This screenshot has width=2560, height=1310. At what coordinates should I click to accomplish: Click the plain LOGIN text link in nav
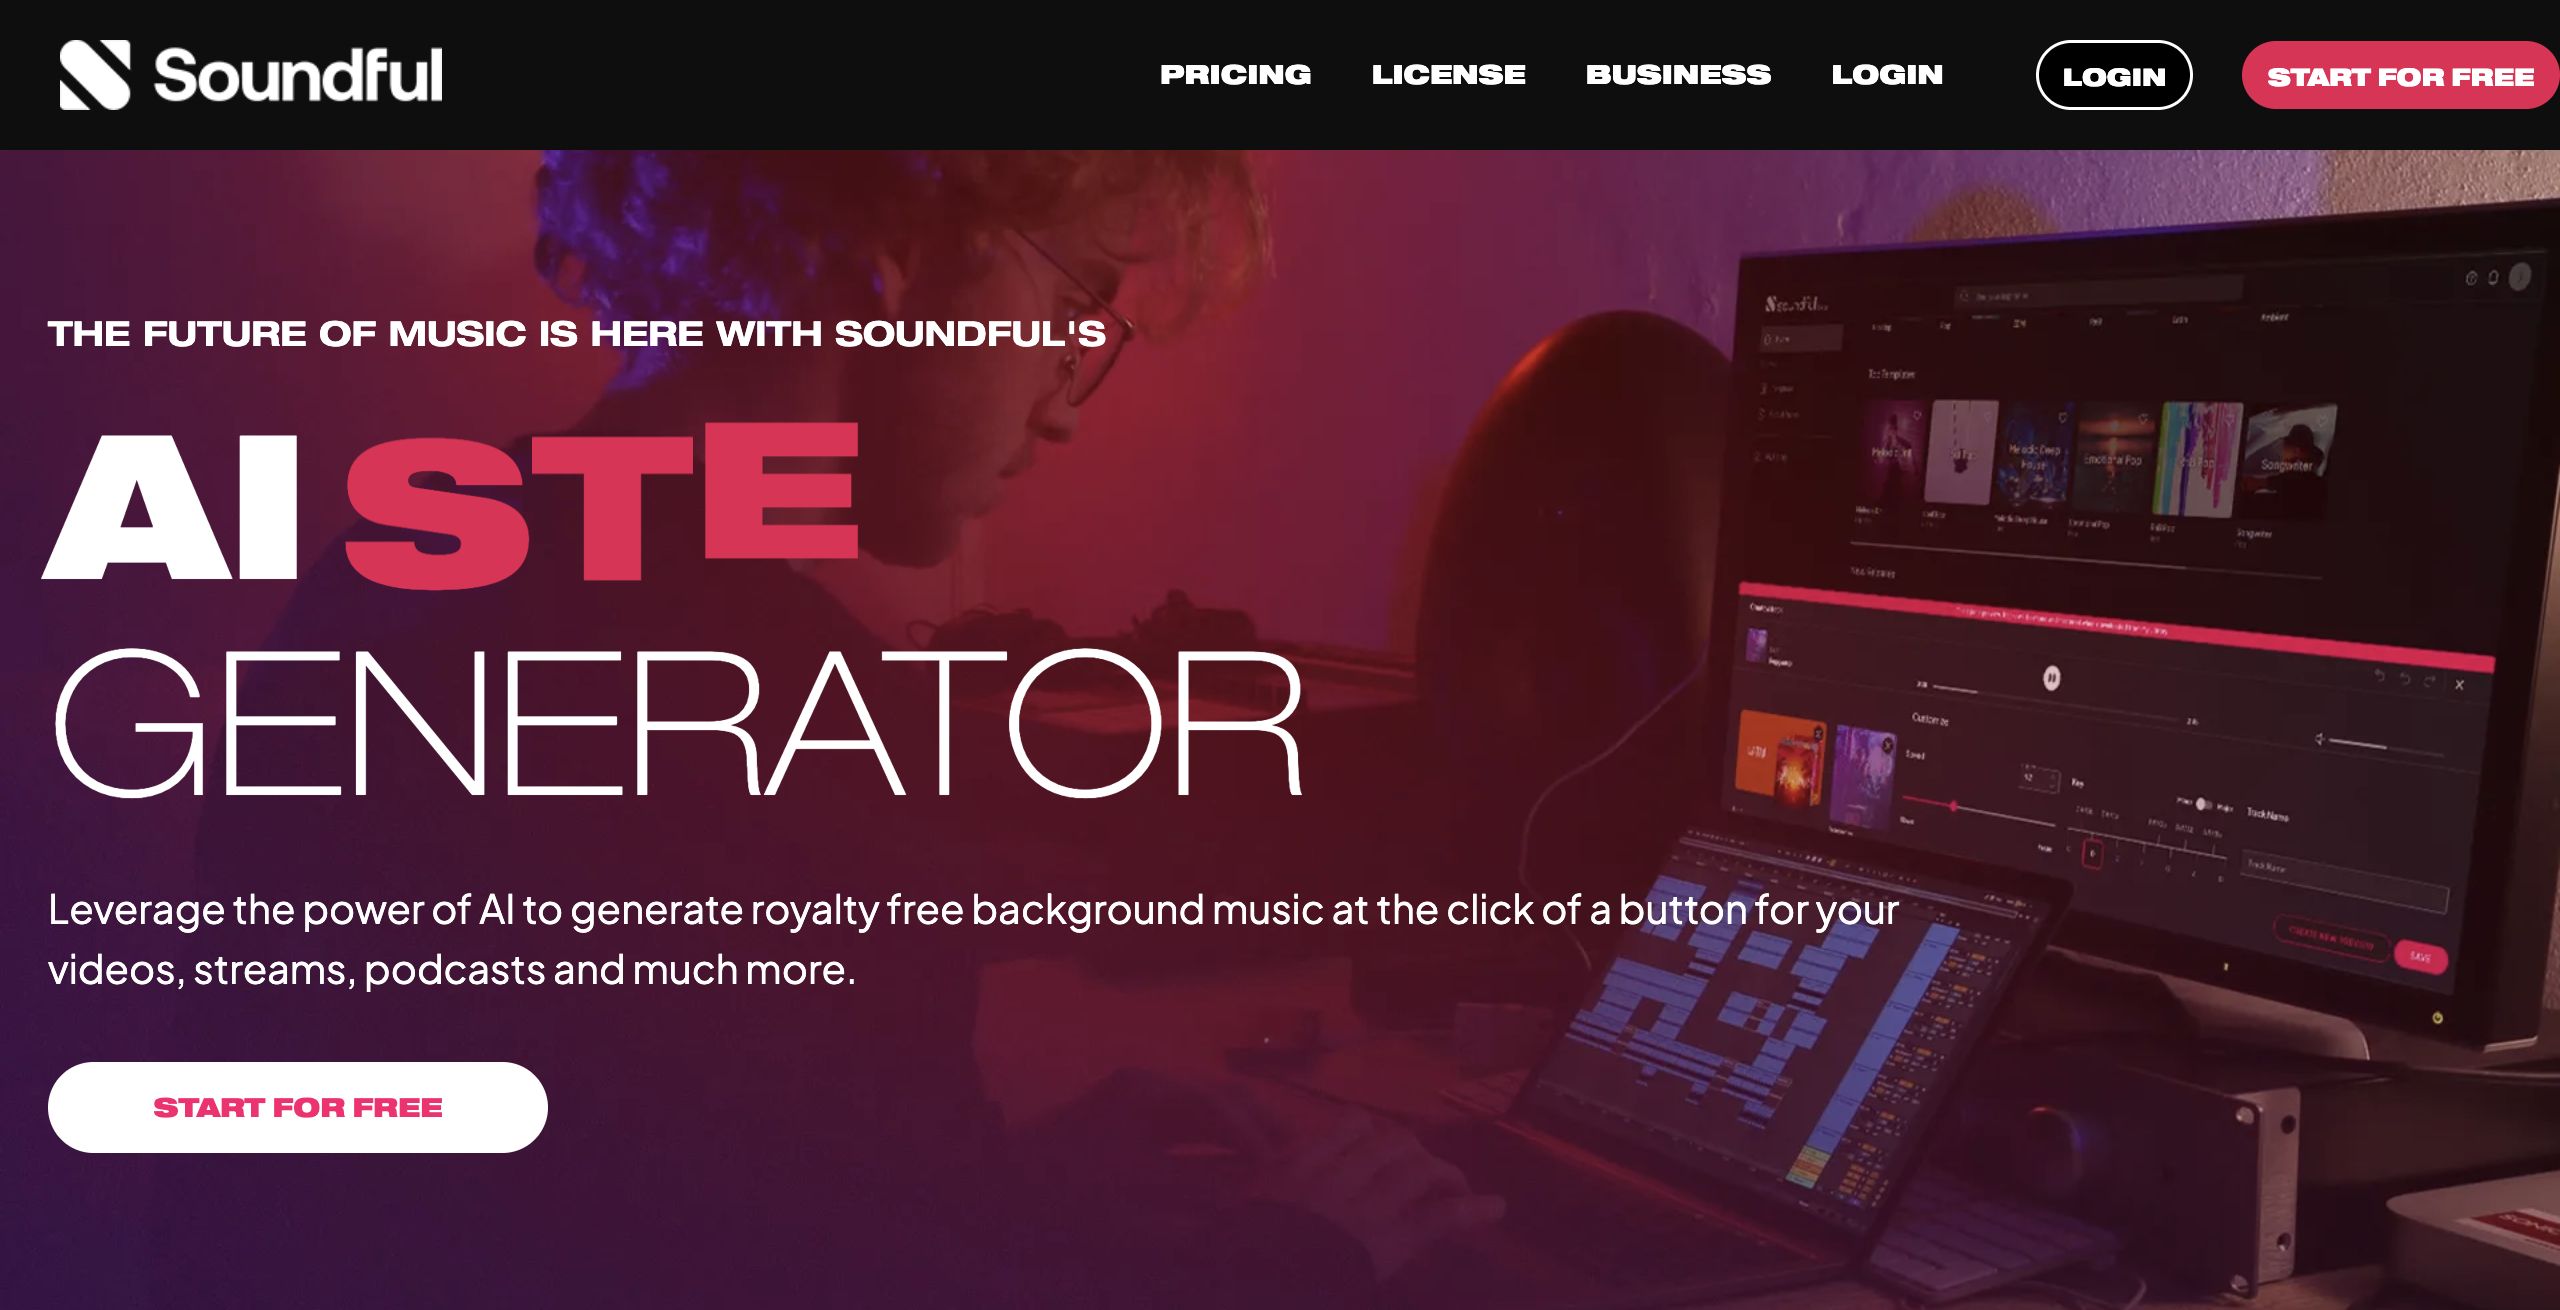(1887, 75)
